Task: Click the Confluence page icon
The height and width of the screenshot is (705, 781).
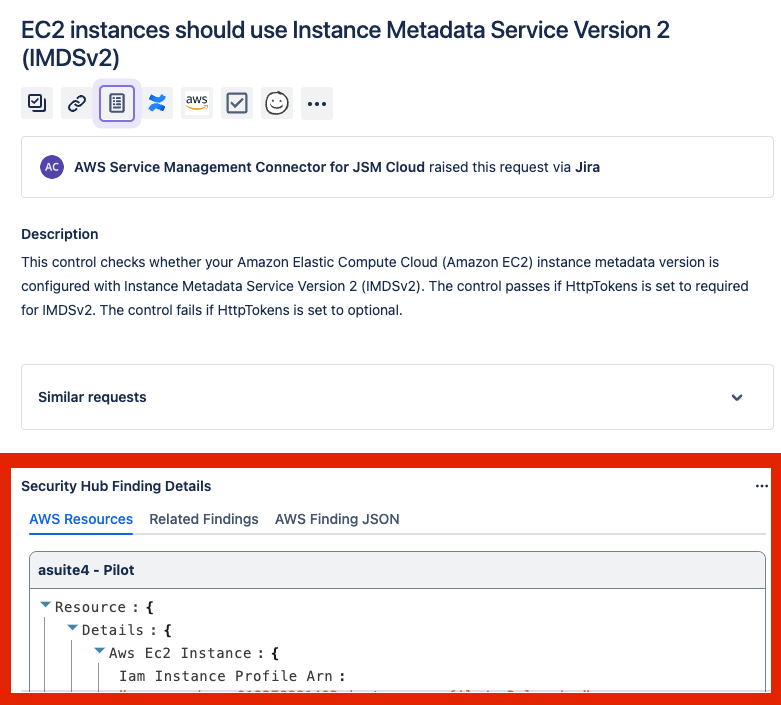Action: (x=157, y=103)
